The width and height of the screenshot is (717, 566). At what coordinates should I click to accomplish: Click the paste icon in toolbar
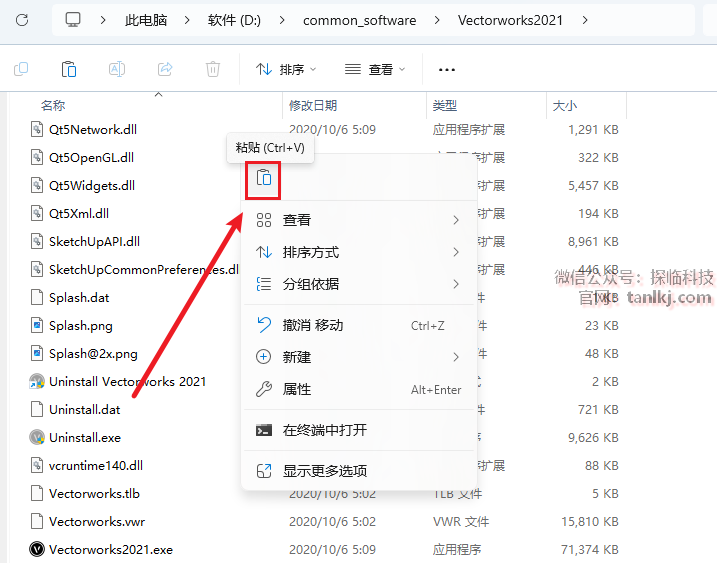point(69,69)
